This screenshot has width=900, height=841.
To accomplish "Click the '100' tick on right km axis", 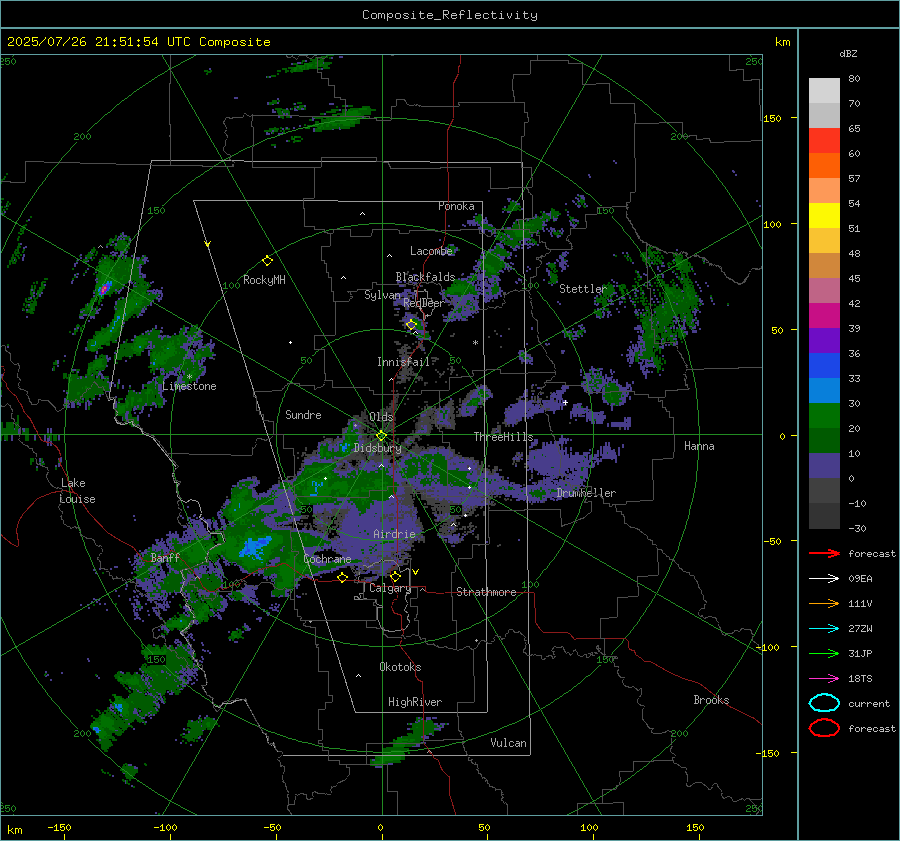I will coord(773,224).
